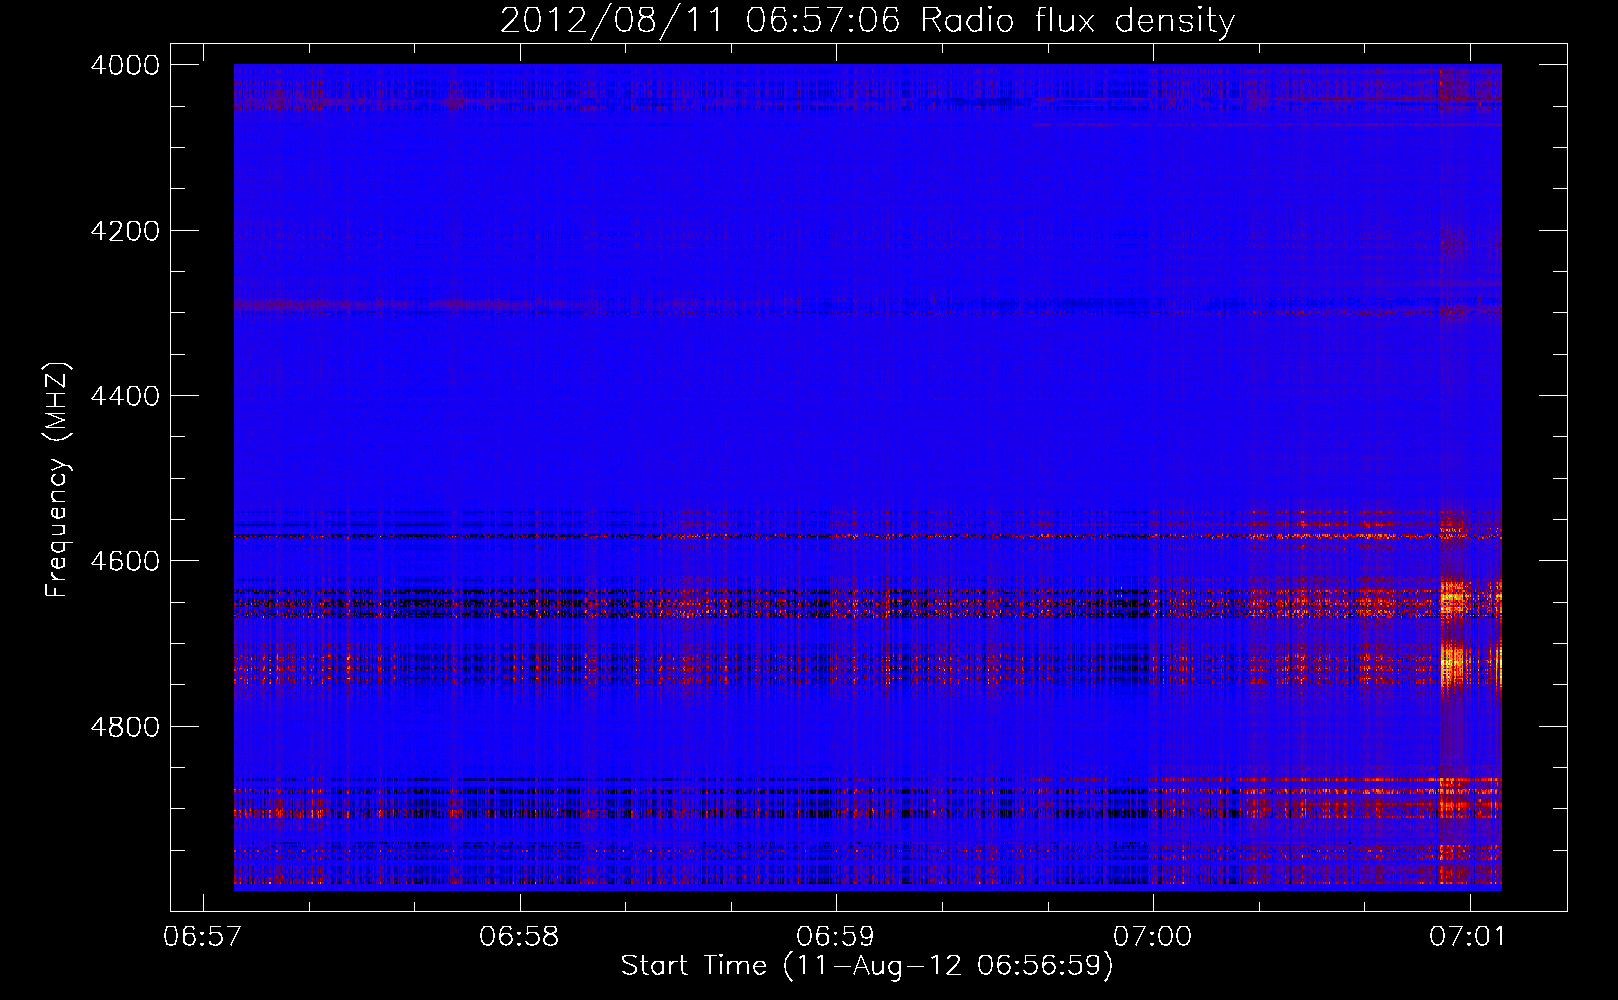Click the 4800 frequency tick label

point(125,727)
